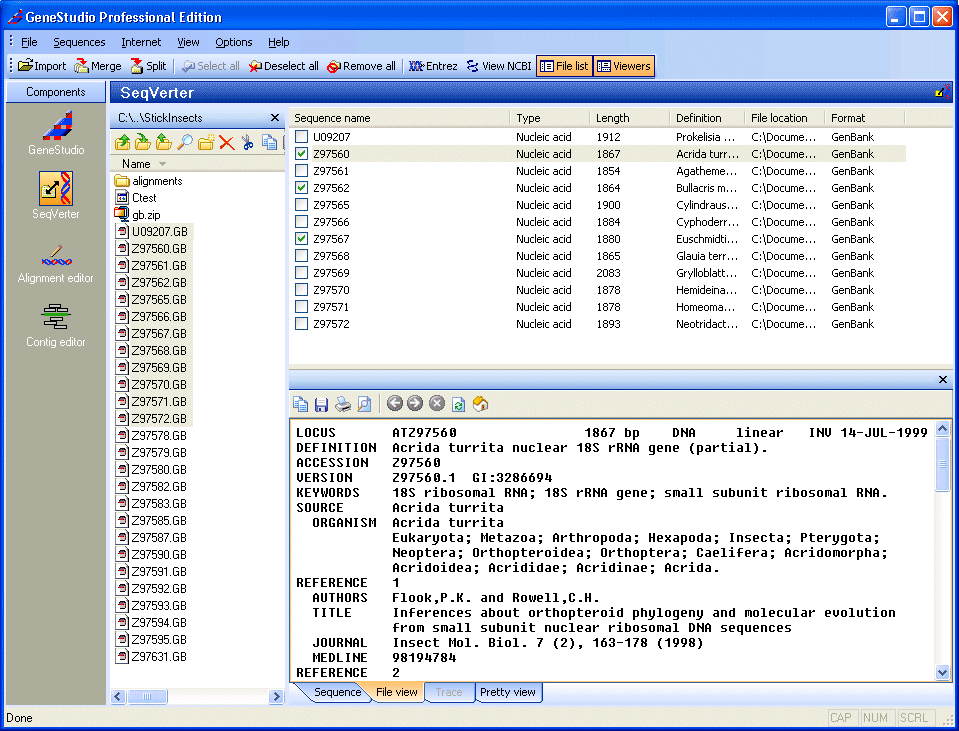The width and height of the screenshot is (959, 731).
Task: Switch to the Sequence tab
Action: pos(337,692)
